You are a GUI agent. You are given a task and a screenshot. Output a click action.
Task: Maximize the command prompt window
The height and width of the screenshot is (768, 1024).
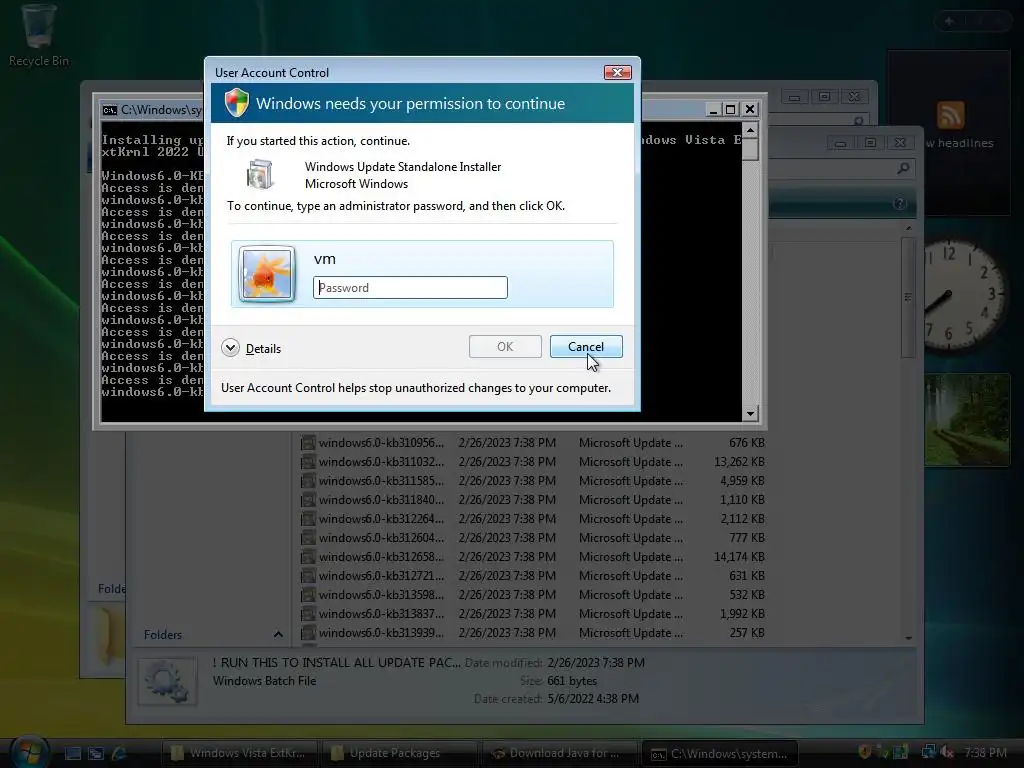click(731, 109)
